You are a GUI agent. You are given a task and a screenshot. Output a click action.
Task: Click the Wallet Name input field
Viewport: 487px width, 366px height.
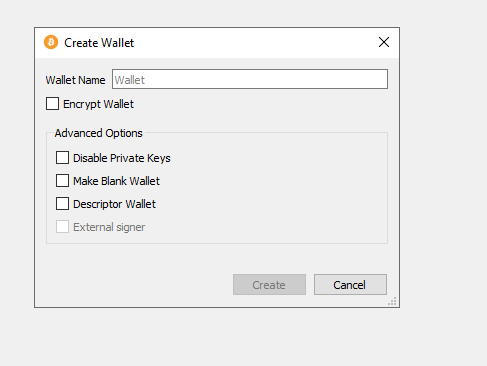(x=250, y=79)
